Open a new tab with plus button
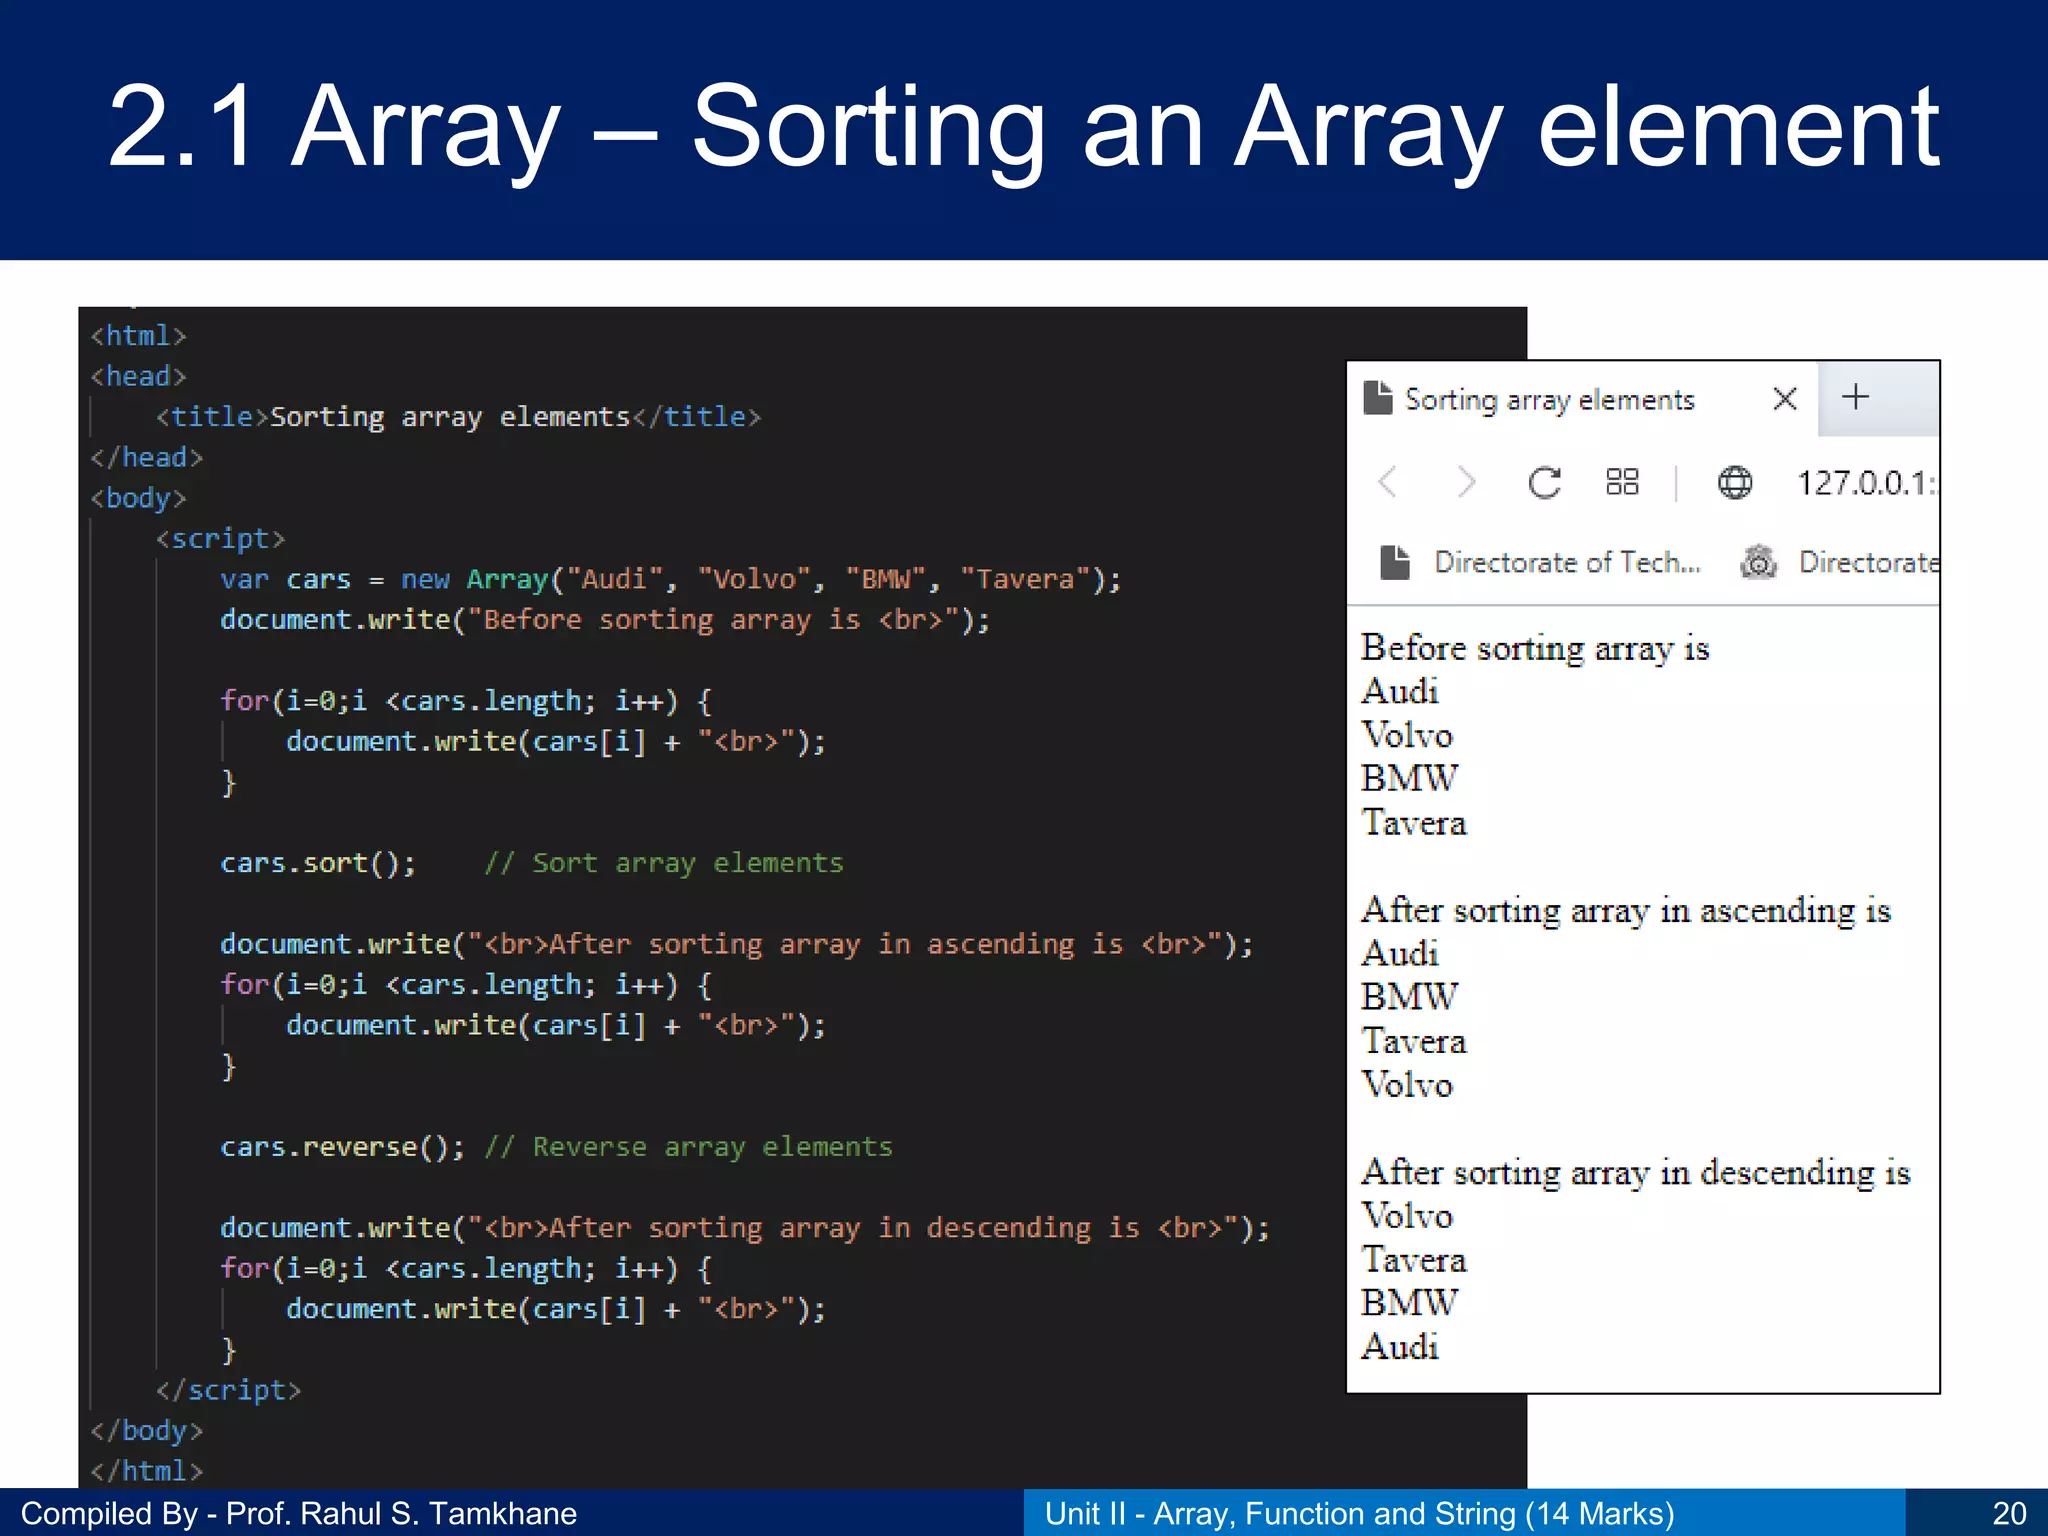The image size is (2048, 1536). click(1856, 397)
